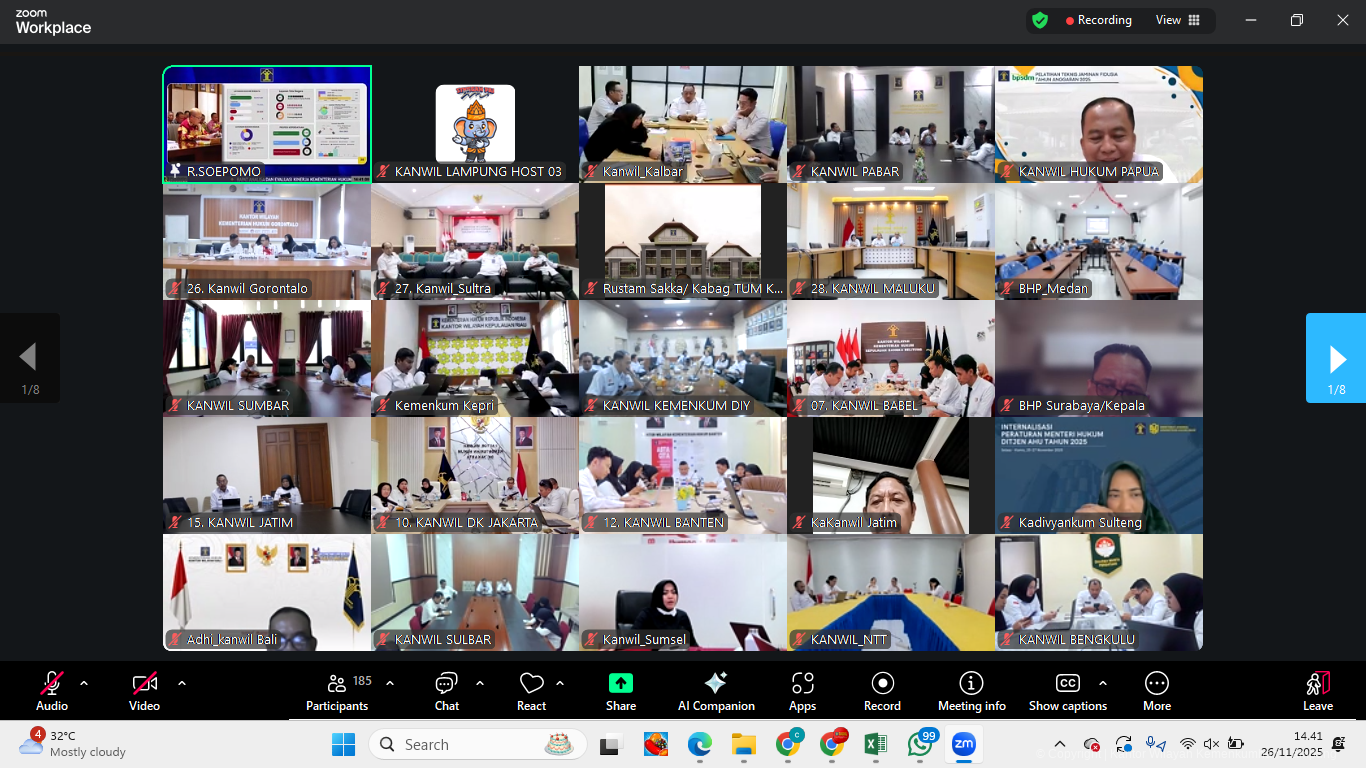This screenshot has height=768, width=1366.
Task: Open AI Companion
Action: tap(716, 684)
